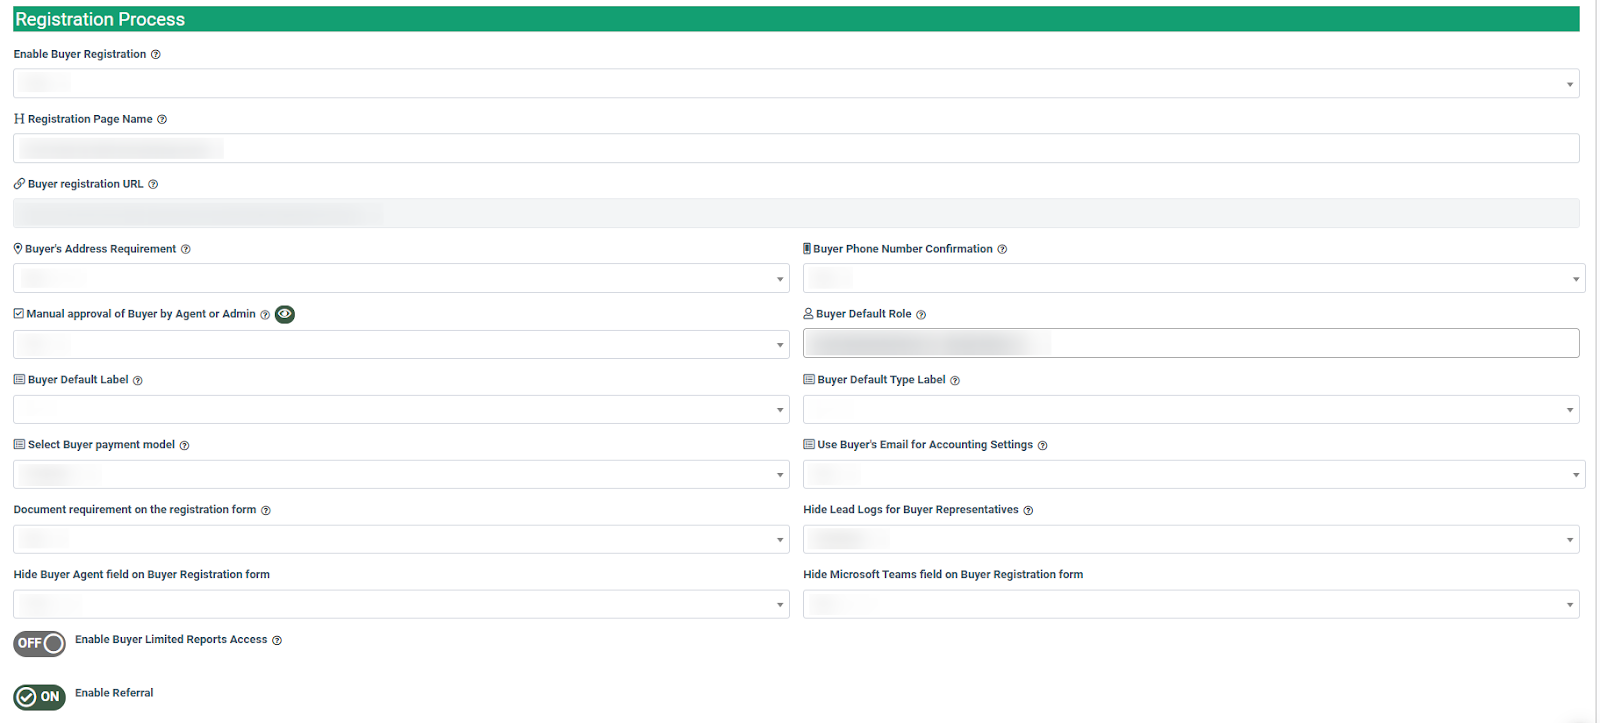This screenshot has height=723, width=1600.
Task: Toggle Enable Buyer Limited Reports Access switch on
Action: [39, 643]
